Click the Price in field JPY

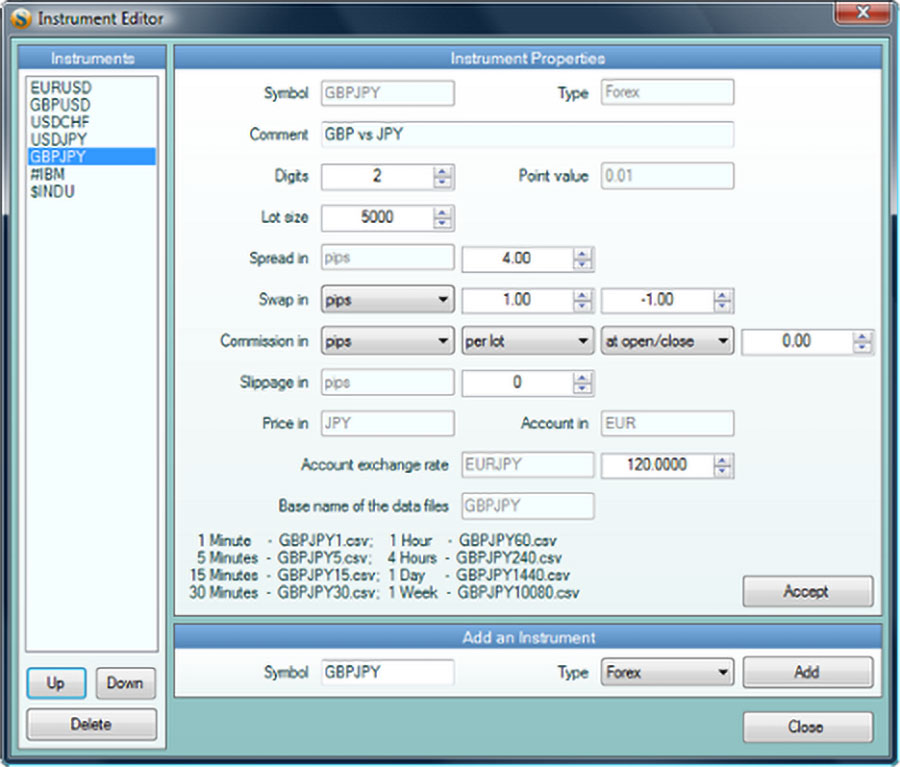[387, 424]
